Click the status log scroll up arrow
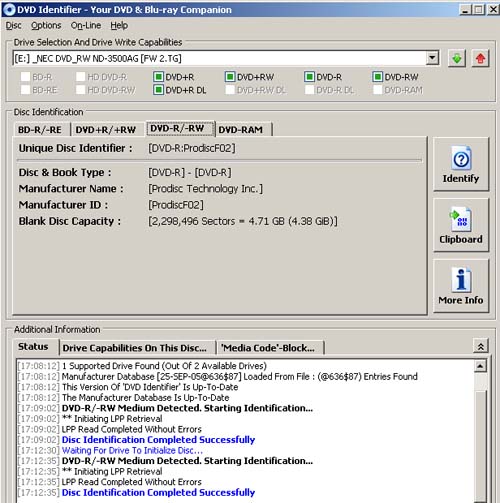This screenshot has width=500, height=503. (x=480, y=366)
